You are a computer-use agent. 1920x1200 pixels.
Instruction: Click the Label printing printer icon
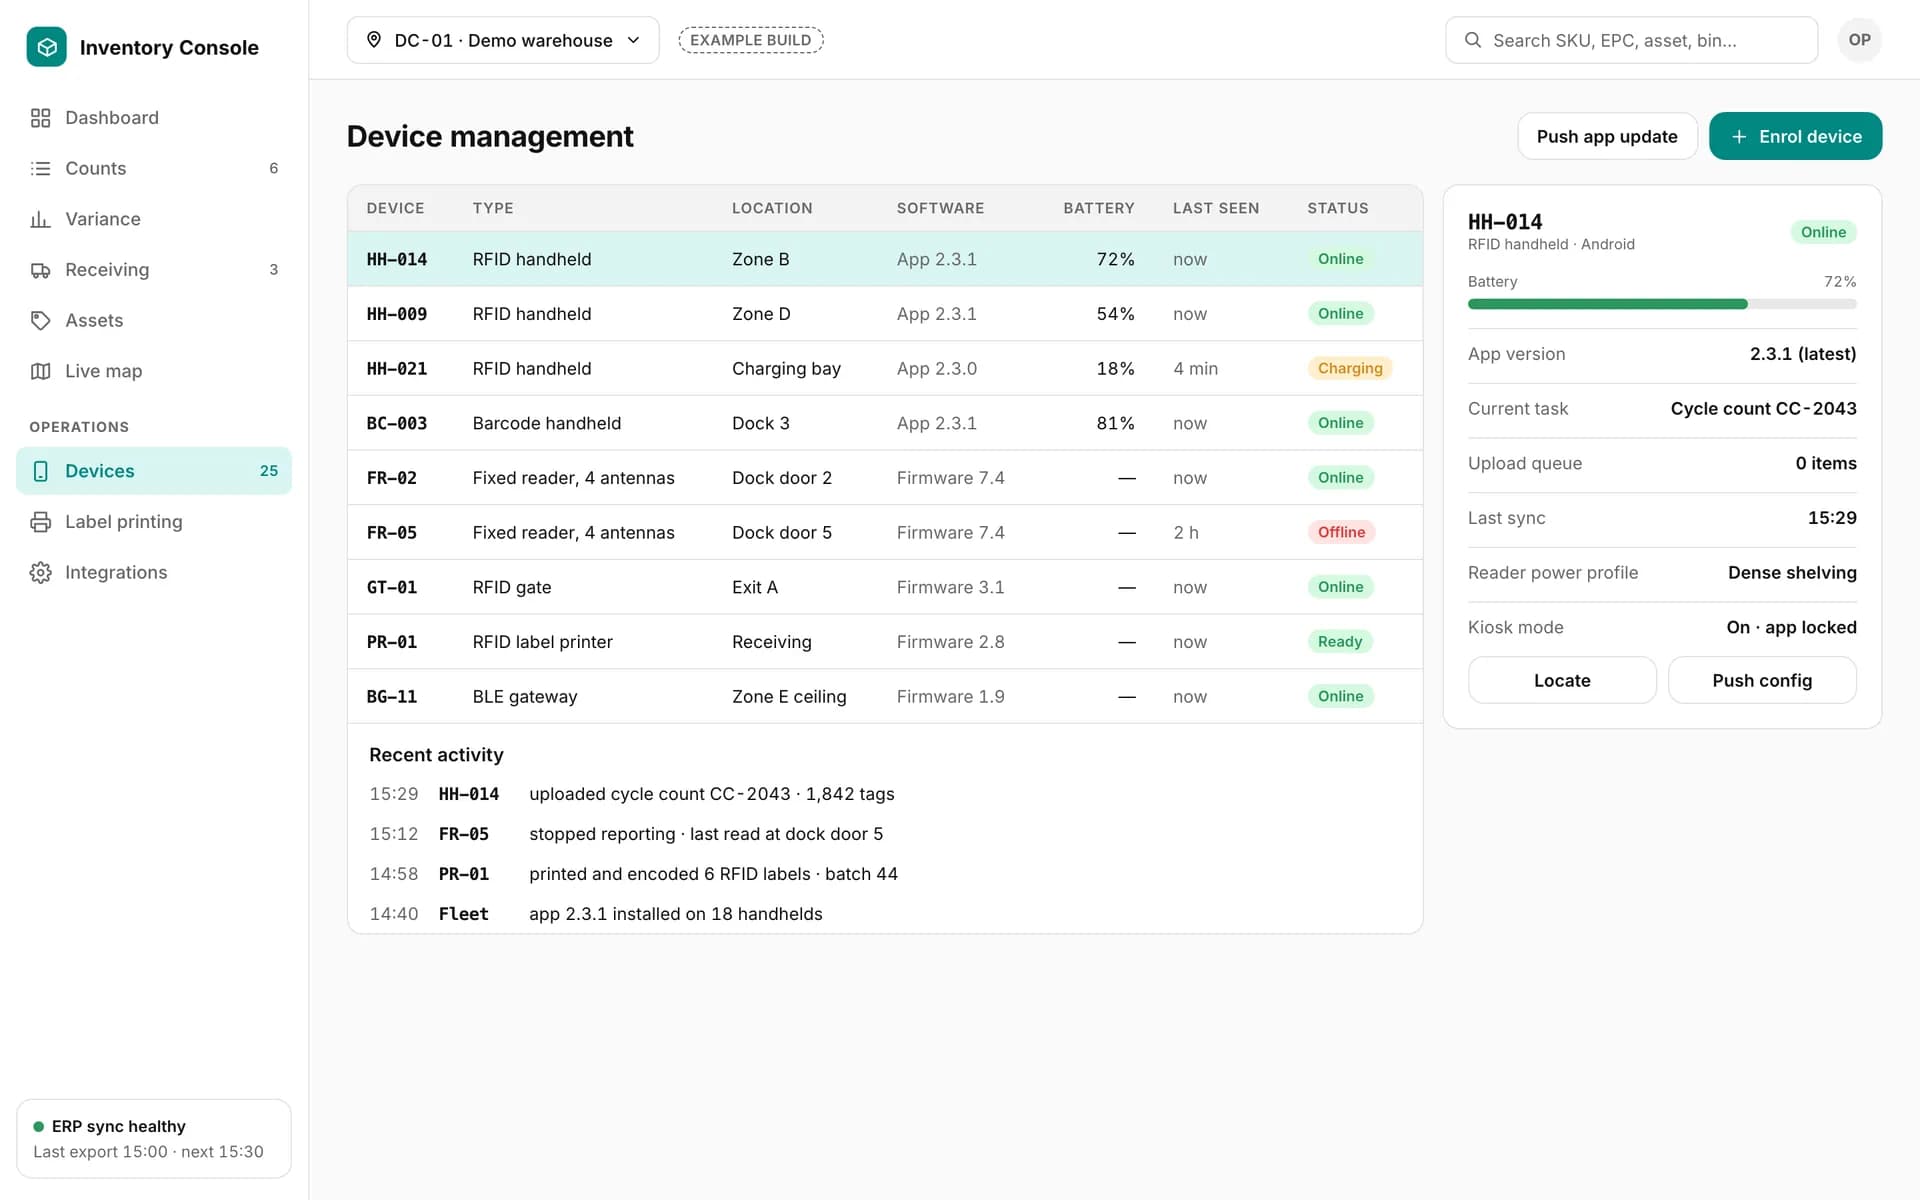pos(40,522)
